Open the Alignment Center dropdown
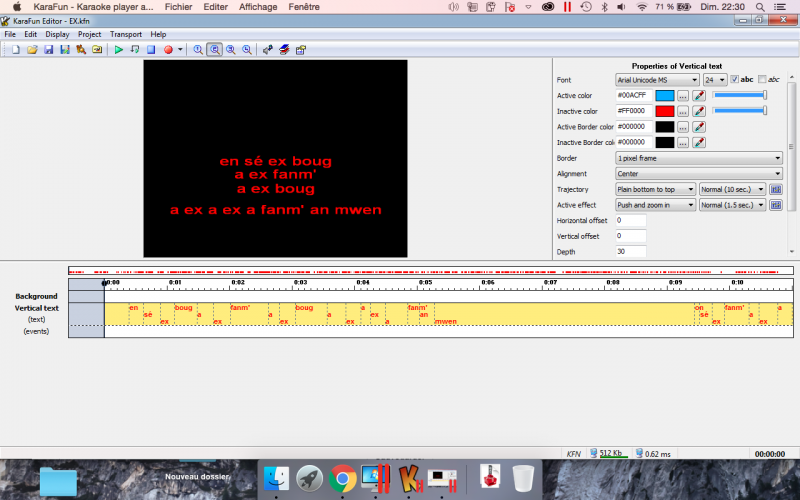Image resolution: width=800 pixels, height=500 pixels. click(698, 173)
